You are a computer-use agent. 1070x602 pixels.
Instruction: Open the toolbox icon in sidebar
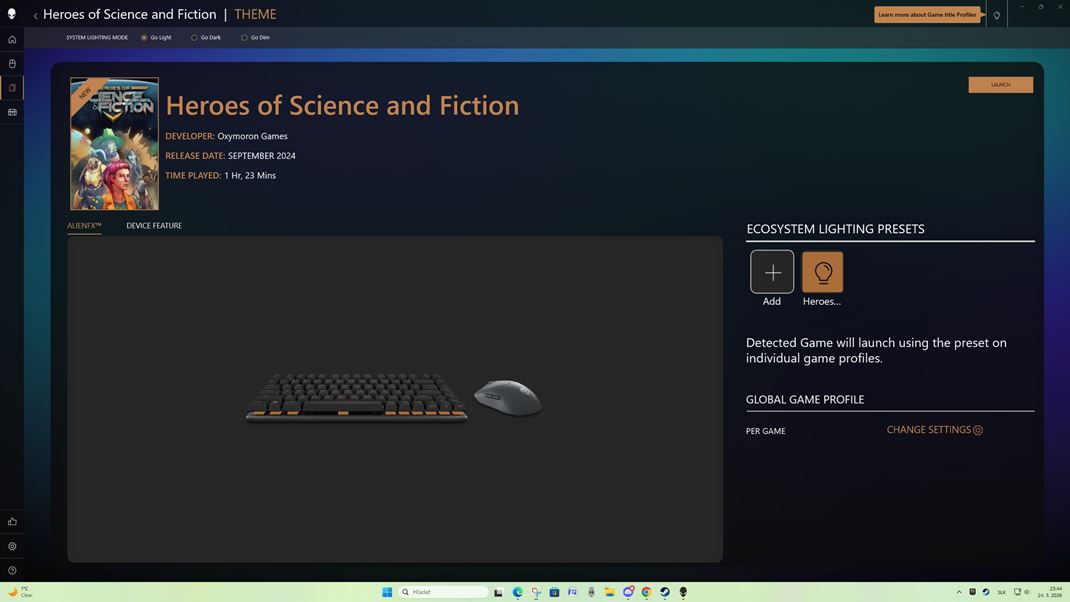12,112
